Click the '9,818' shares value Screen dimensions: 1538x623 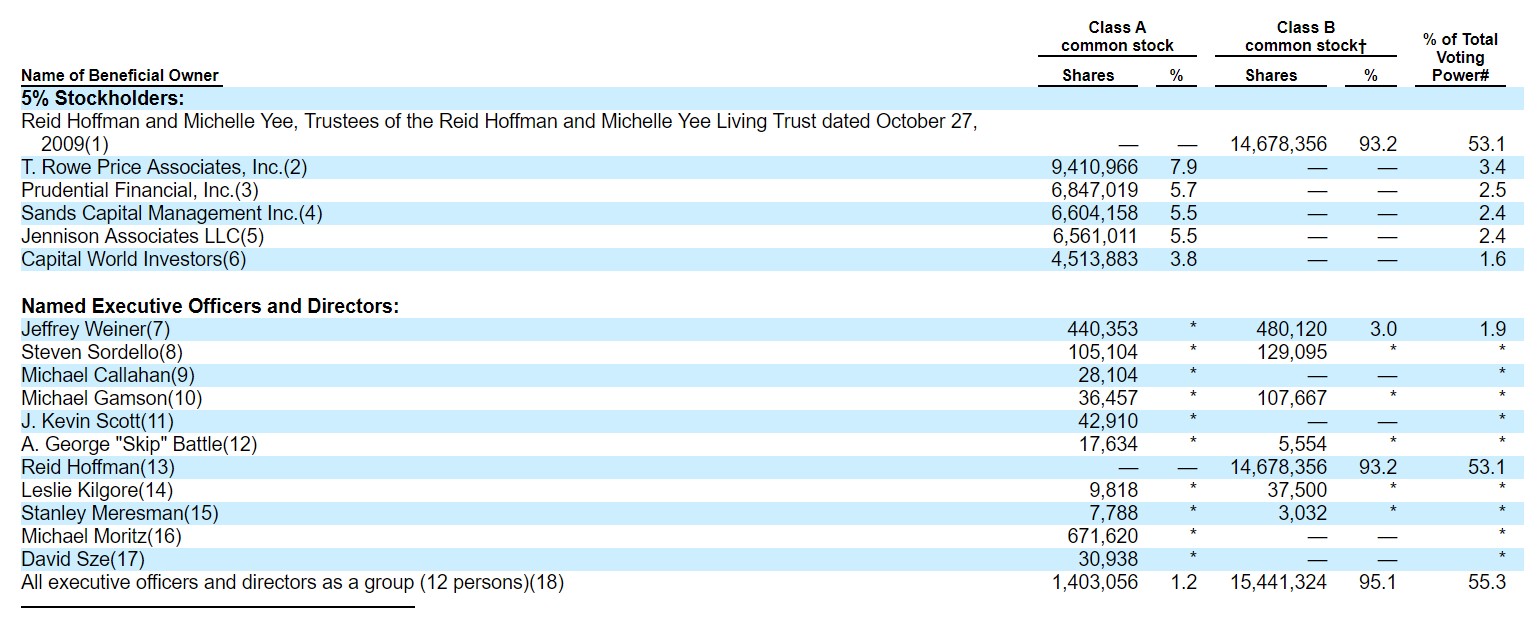point(1113,490)
